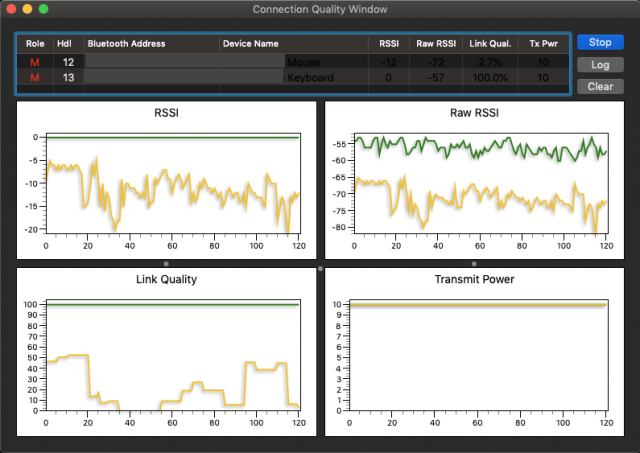This screenshot has width=640, height=453.
Task: Click the Link Qual. column header
Action: tap(490, 44)
